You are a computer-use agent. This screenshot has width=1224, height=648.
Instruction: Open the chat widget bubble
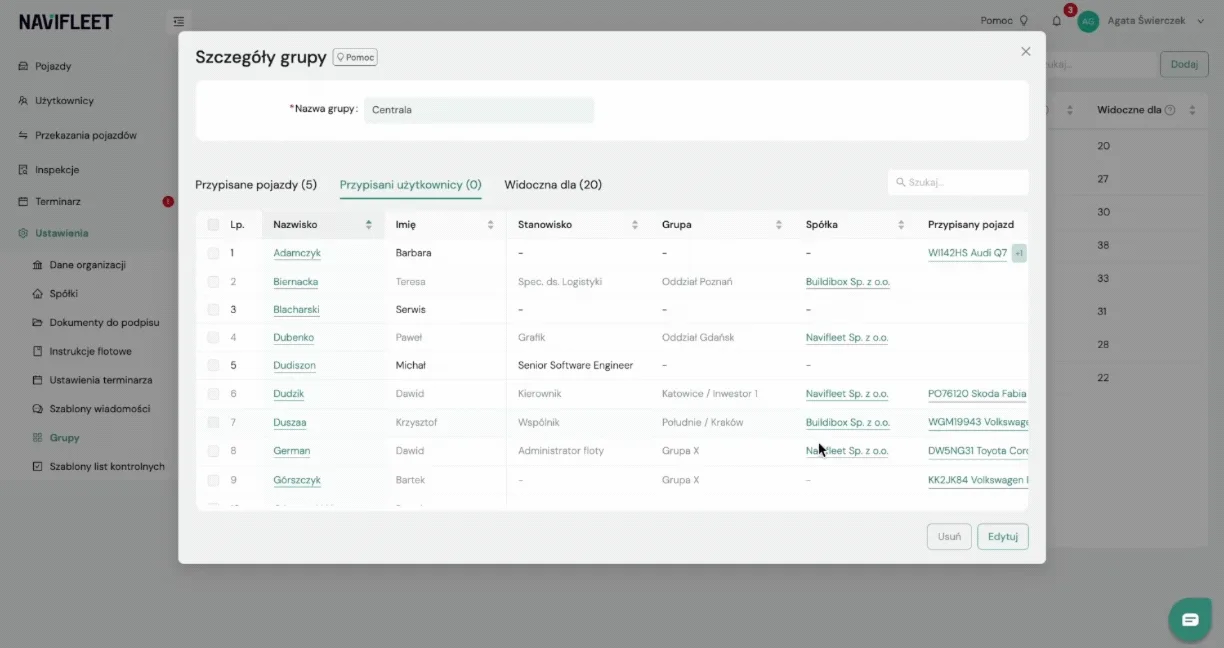click(1190, 620)
